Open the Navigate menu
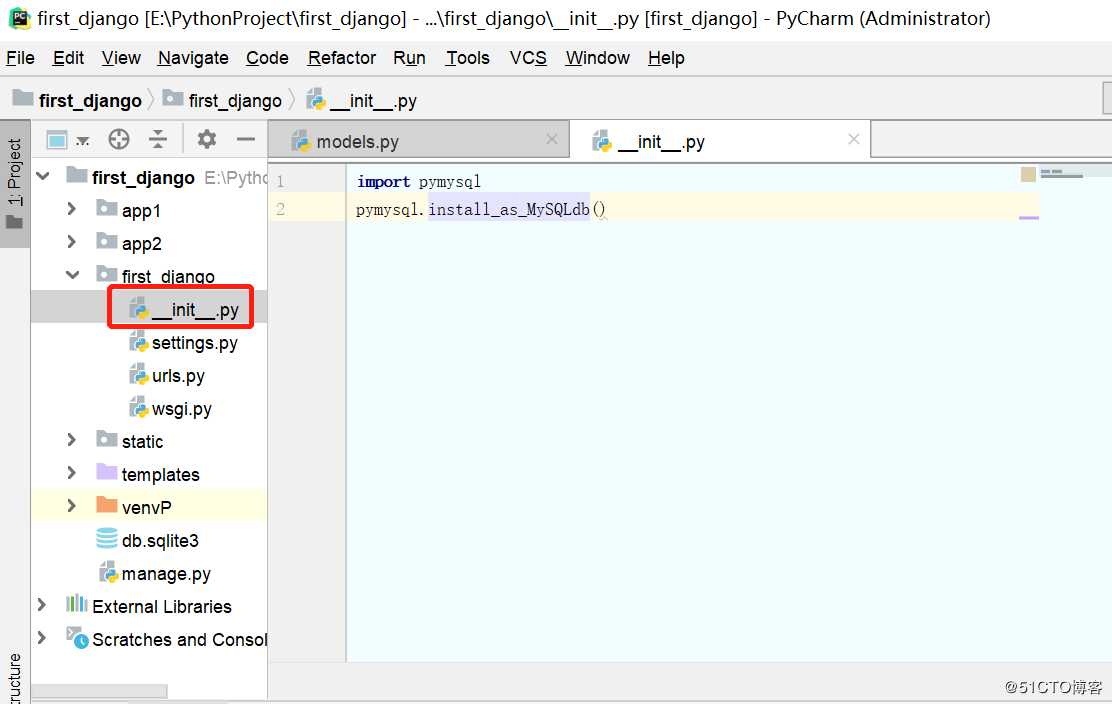Viewport: 1112px width, 704px height. tap(193, 58)
